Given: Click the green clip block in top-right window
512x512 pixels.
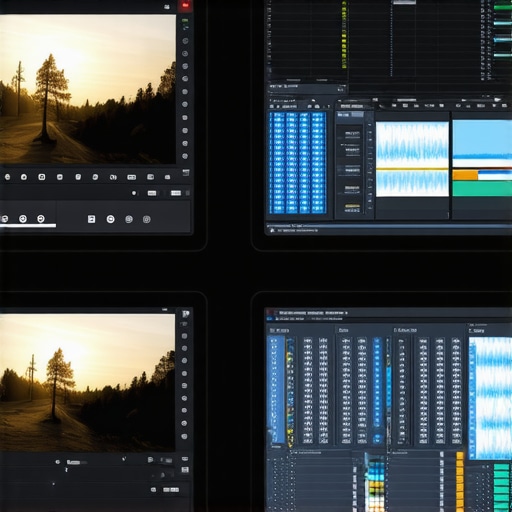Looking at the screenshot, I should click(x=482, y=188).
